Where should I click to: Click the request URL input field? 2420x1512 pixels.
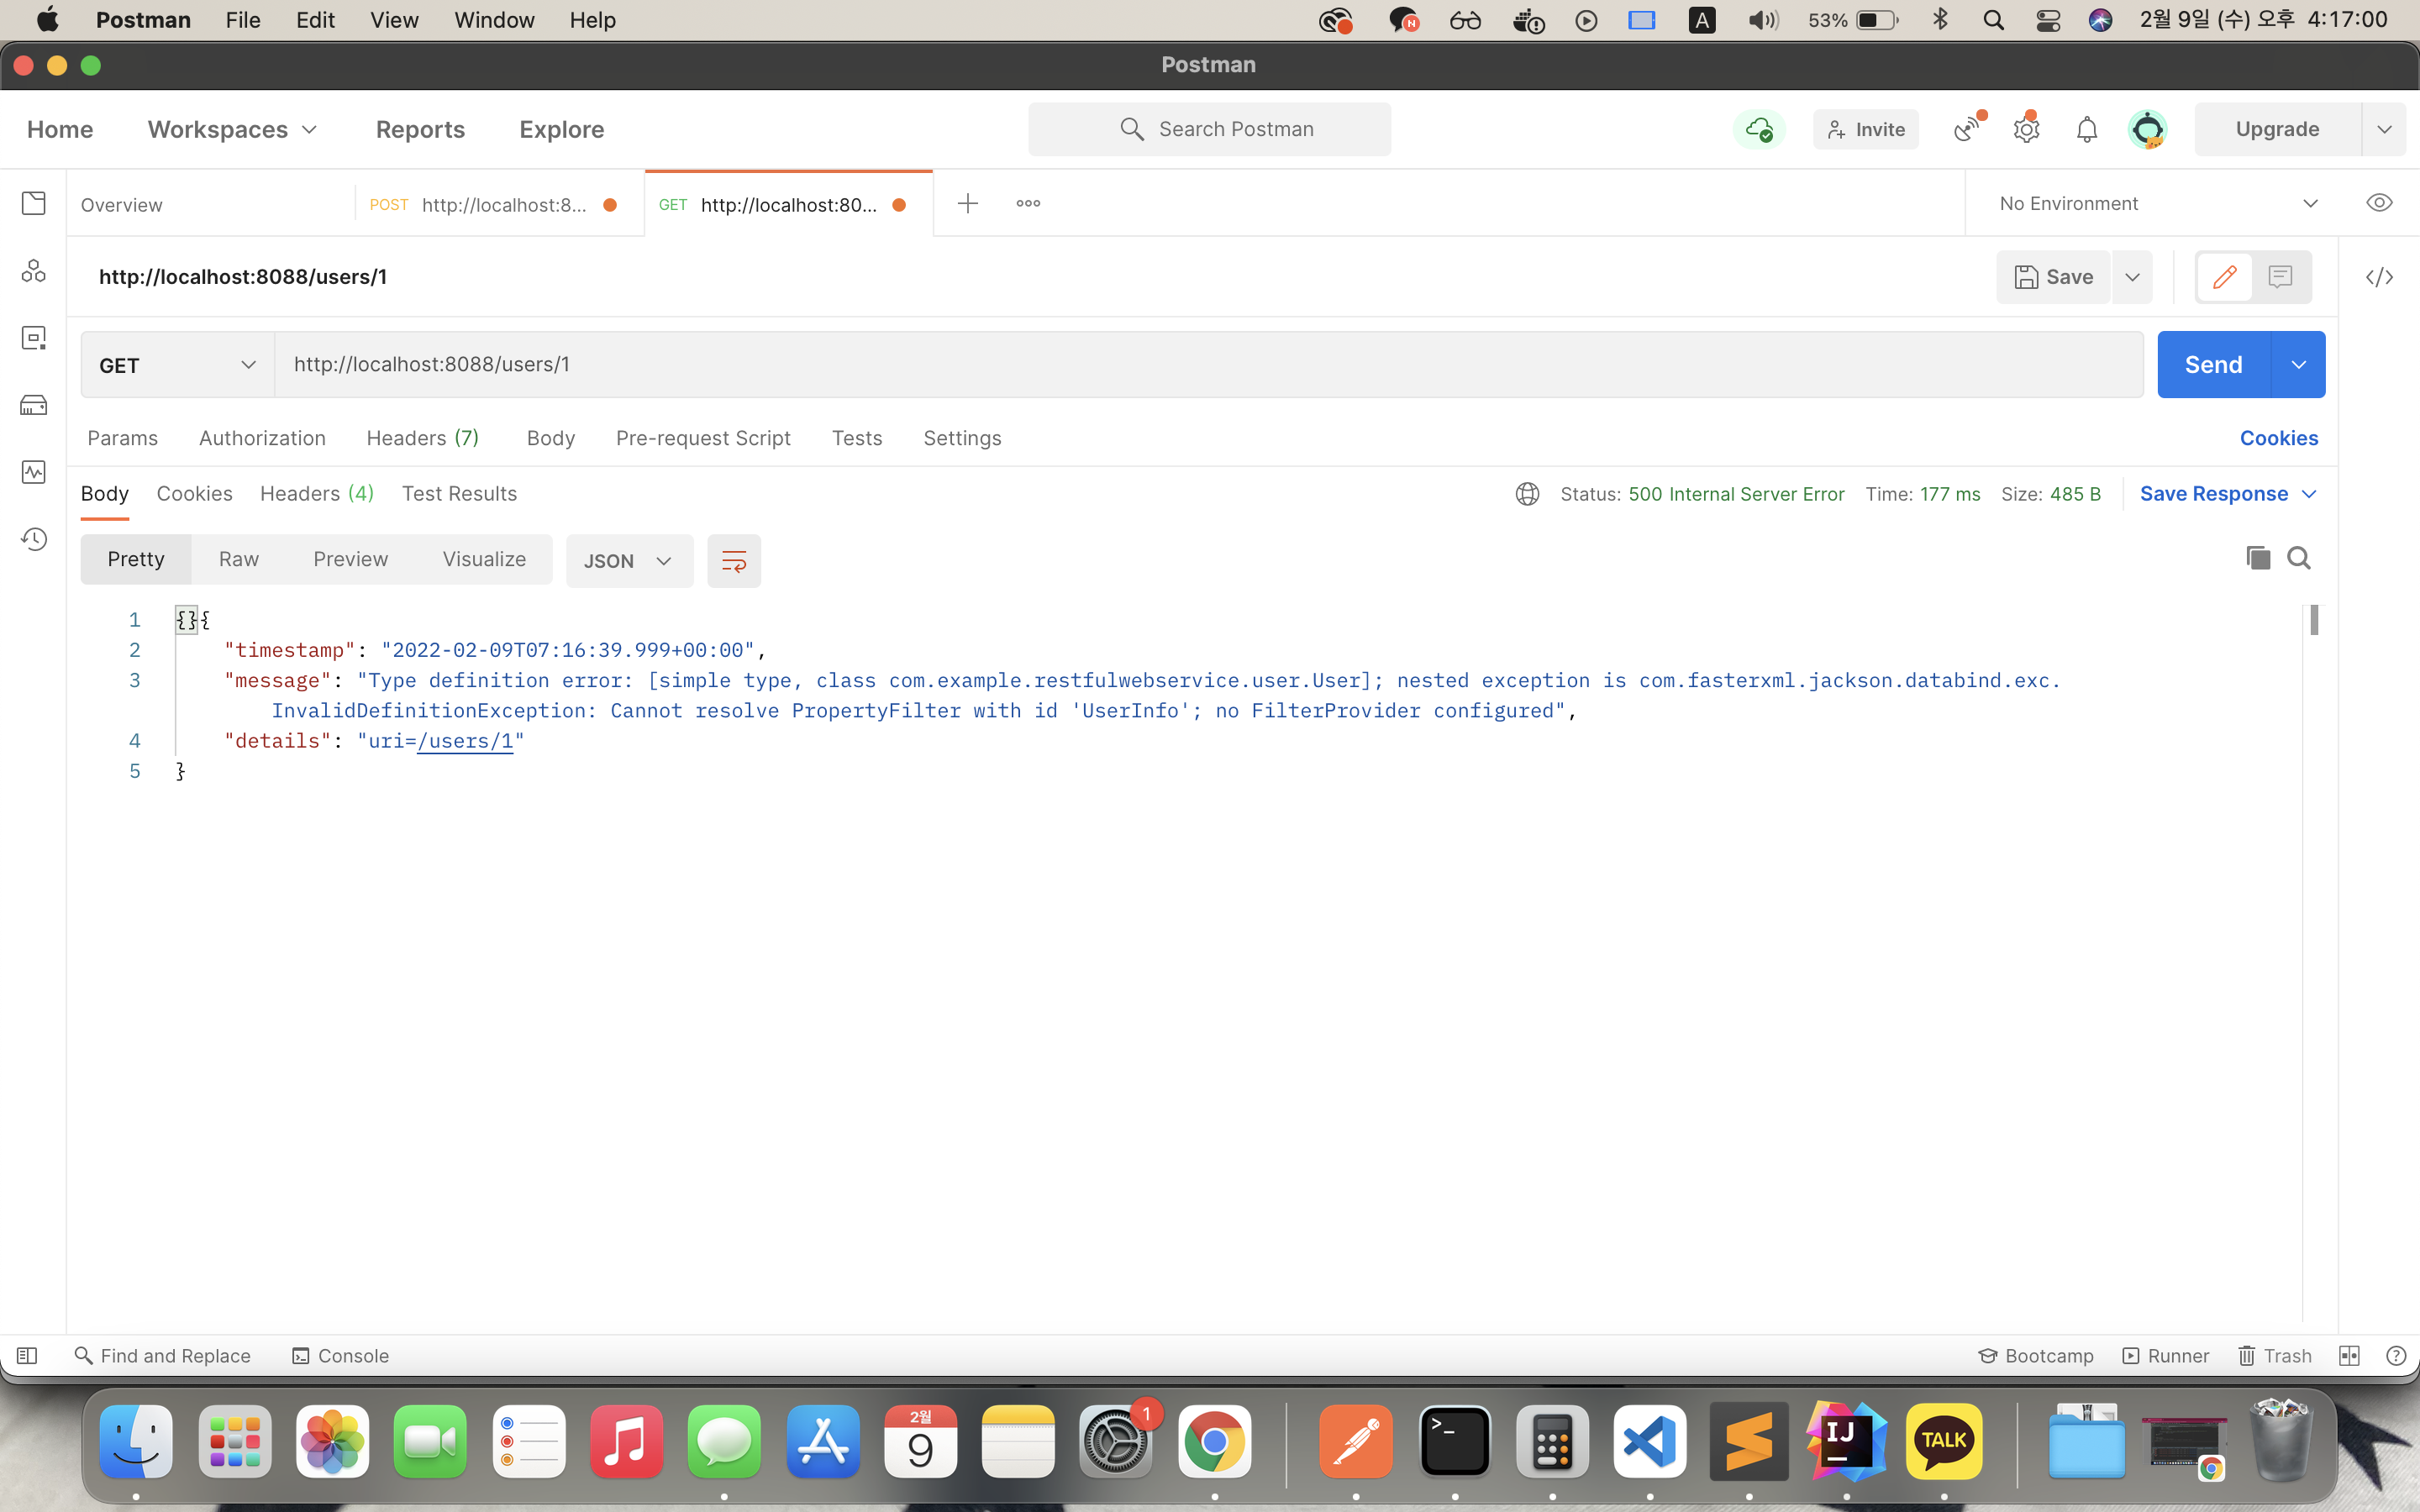[1200, 365]
